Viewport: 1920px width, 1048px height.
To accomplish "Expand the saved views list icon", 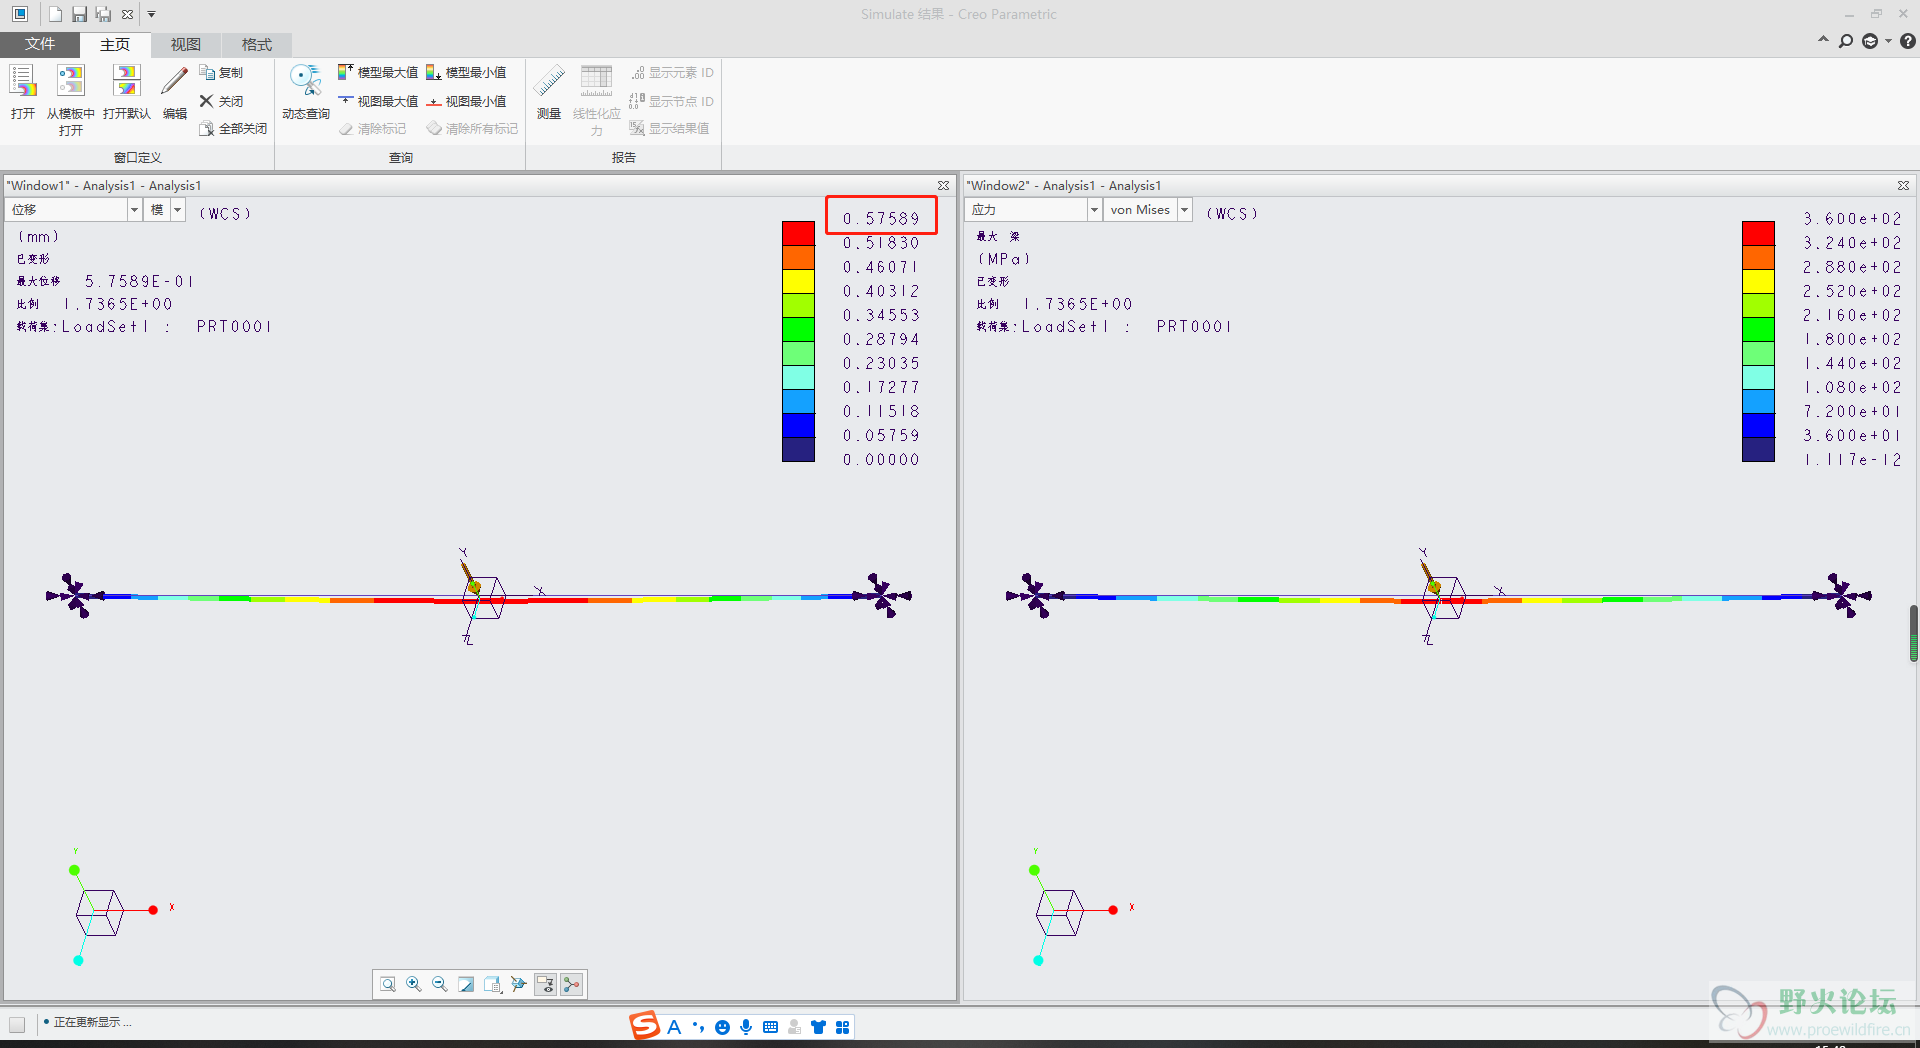I will click(x=493, y=985).
